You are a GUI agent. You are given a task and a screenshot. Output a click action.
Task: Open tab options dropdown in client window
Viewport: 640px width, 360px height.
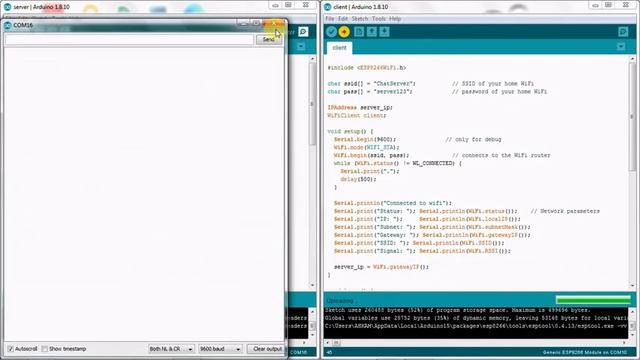click(621, 47)
